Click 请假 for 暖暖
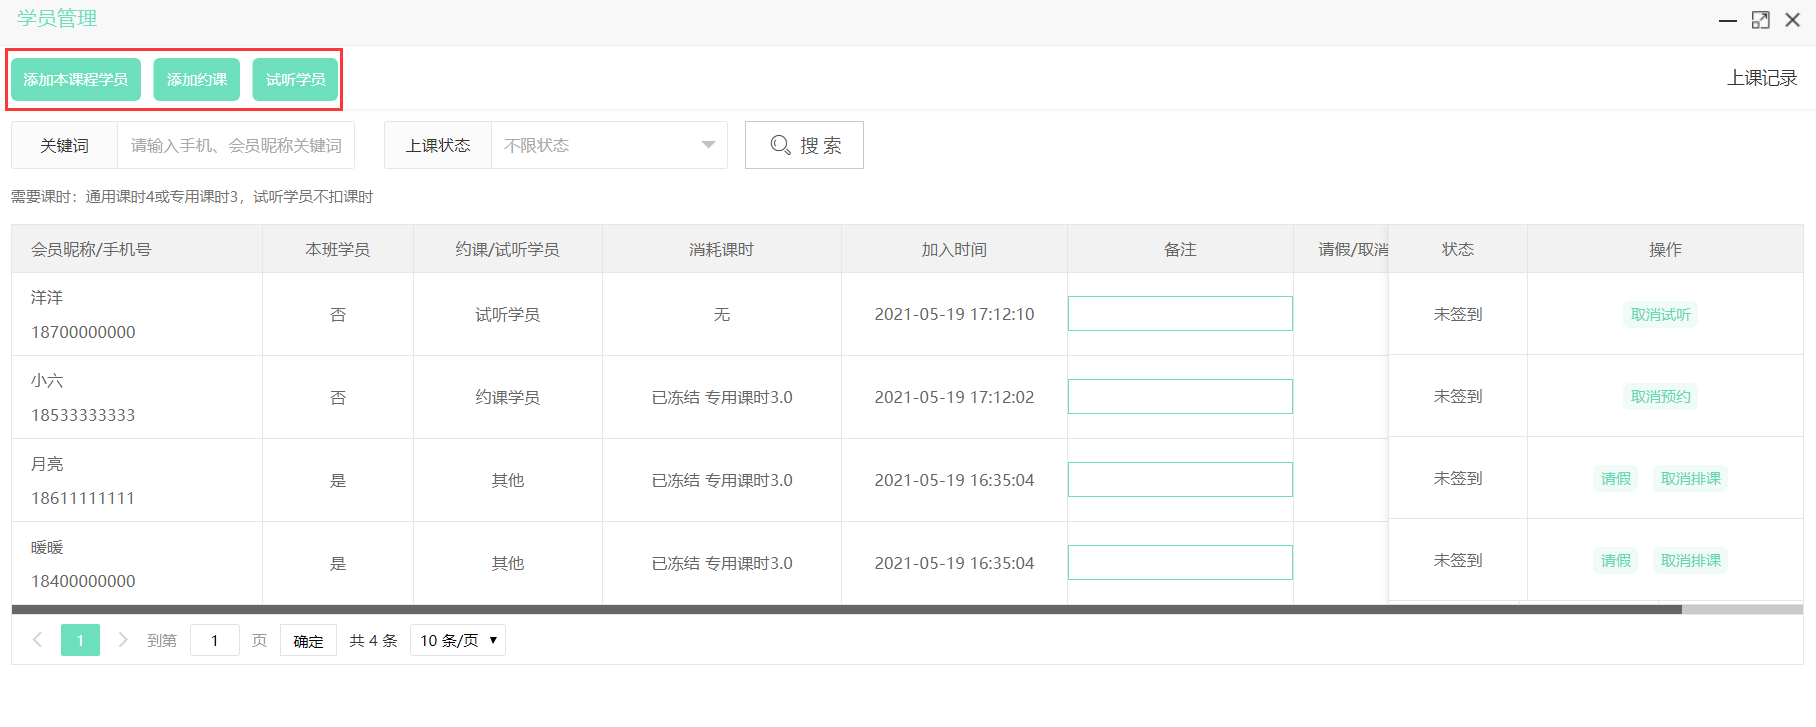 [x=1615, y=560]
